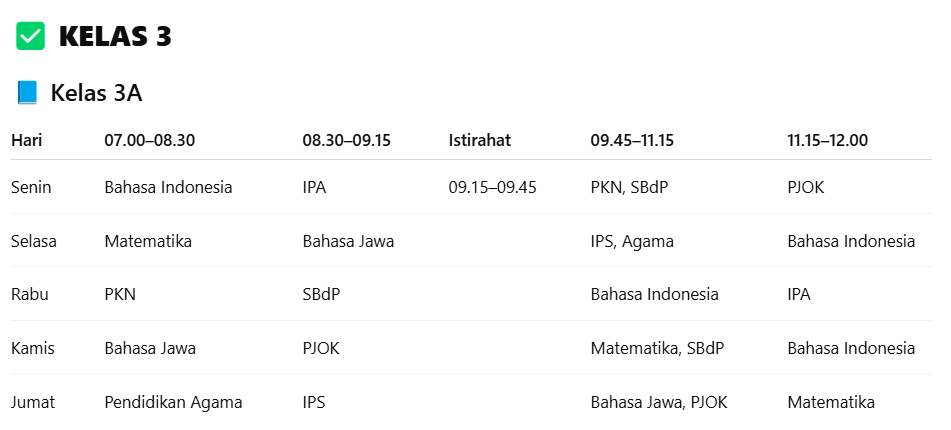Select the Rabu row label
The width and height of the screenshot is (951, 430).
point(30,295)
